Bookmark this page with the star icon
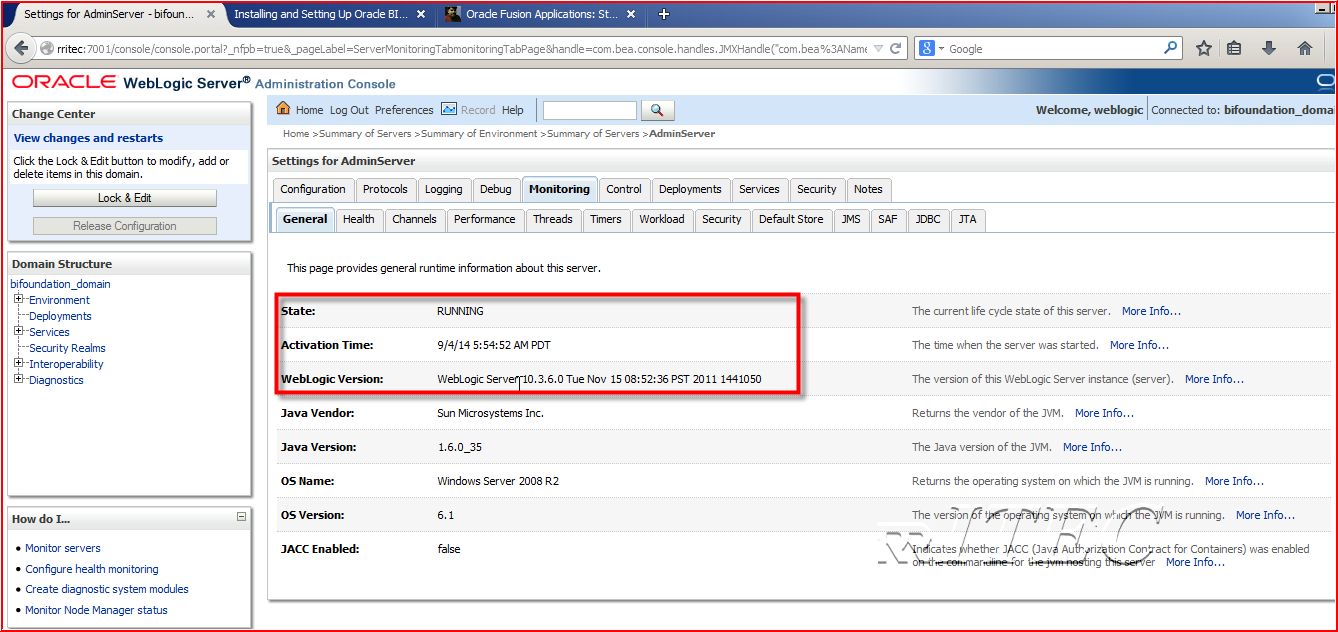The height and width of the screenshot is (632, 1338). [x=1204, y=48]
